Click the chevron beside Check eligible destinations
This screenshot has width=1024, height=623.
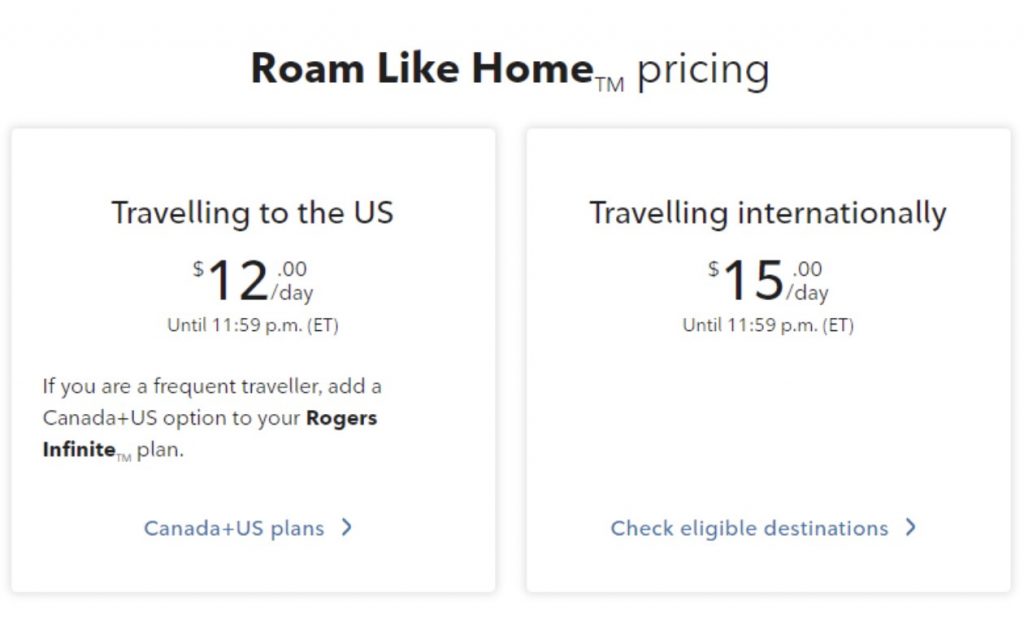[910, 528]
